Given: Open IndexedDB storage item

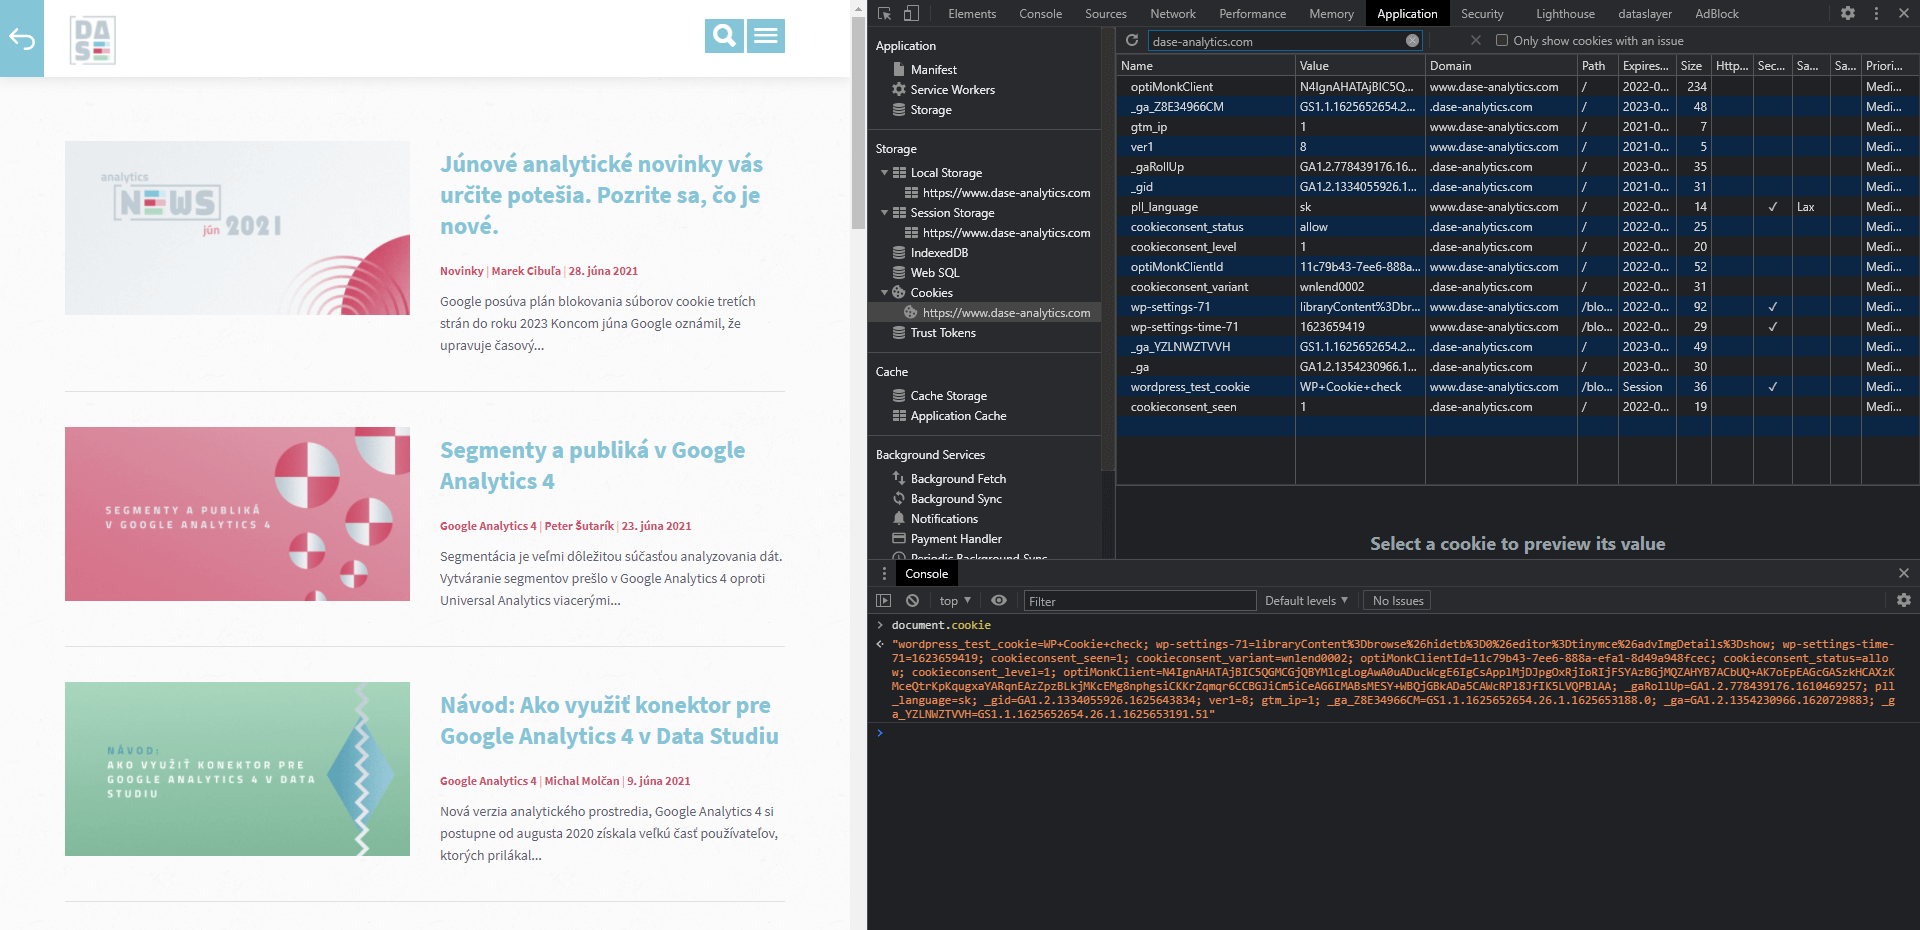Looking at the screenshot, I should pos(939,252).
